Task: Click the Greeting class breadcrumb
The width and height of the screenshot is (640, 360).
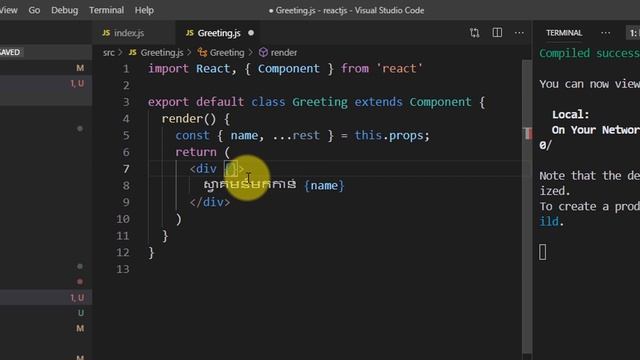Action: pos(227,53)
